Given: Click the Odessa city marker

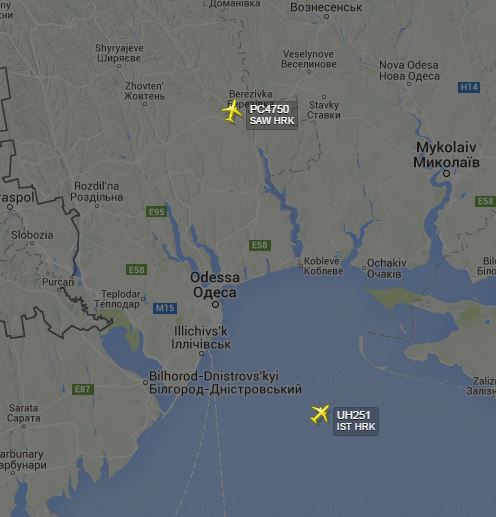Looking at the screenshot, I should coord(216,304).
